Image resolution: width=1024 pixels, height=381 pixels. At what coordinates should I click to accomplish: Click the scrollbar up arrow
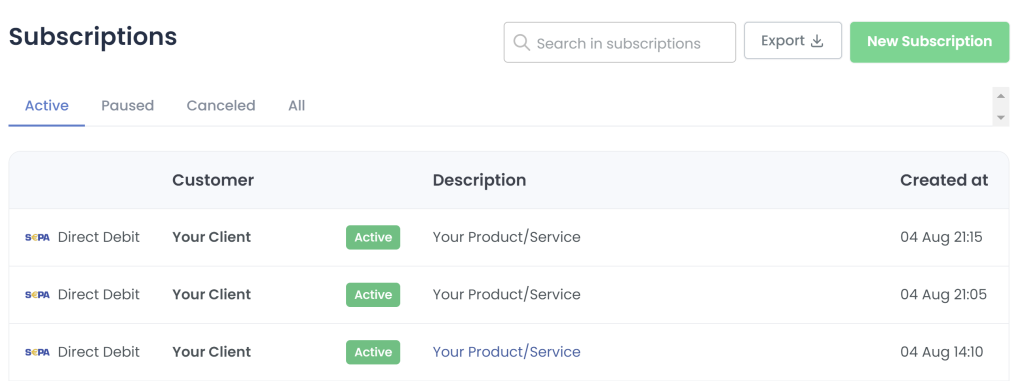(1000, 96)
